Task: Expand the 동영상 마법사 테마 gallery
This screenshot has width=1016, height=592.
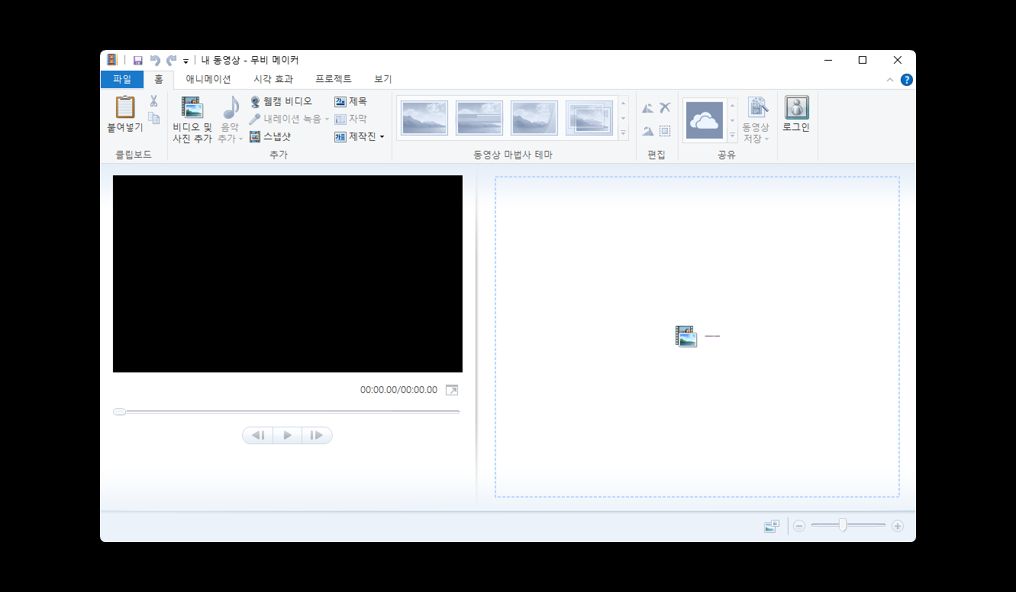Action: click(x=623, y=133)
